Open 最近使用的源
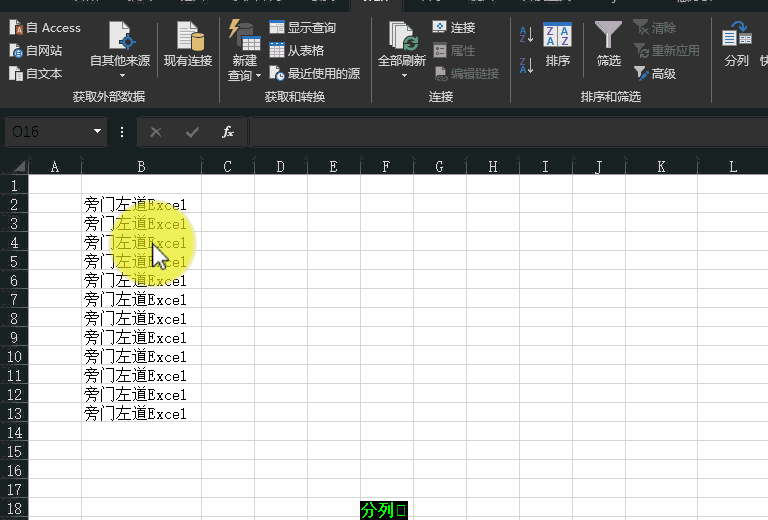This screenshot has width=768, height=520. pos(315,73)
